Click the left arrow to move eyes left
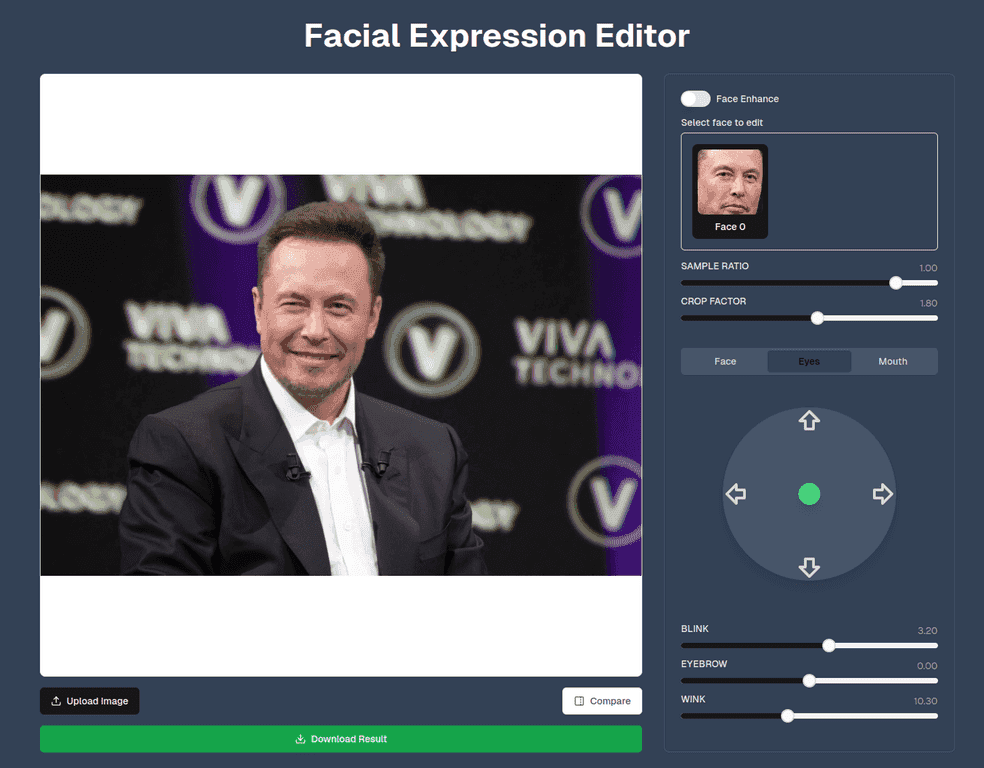 736,494
